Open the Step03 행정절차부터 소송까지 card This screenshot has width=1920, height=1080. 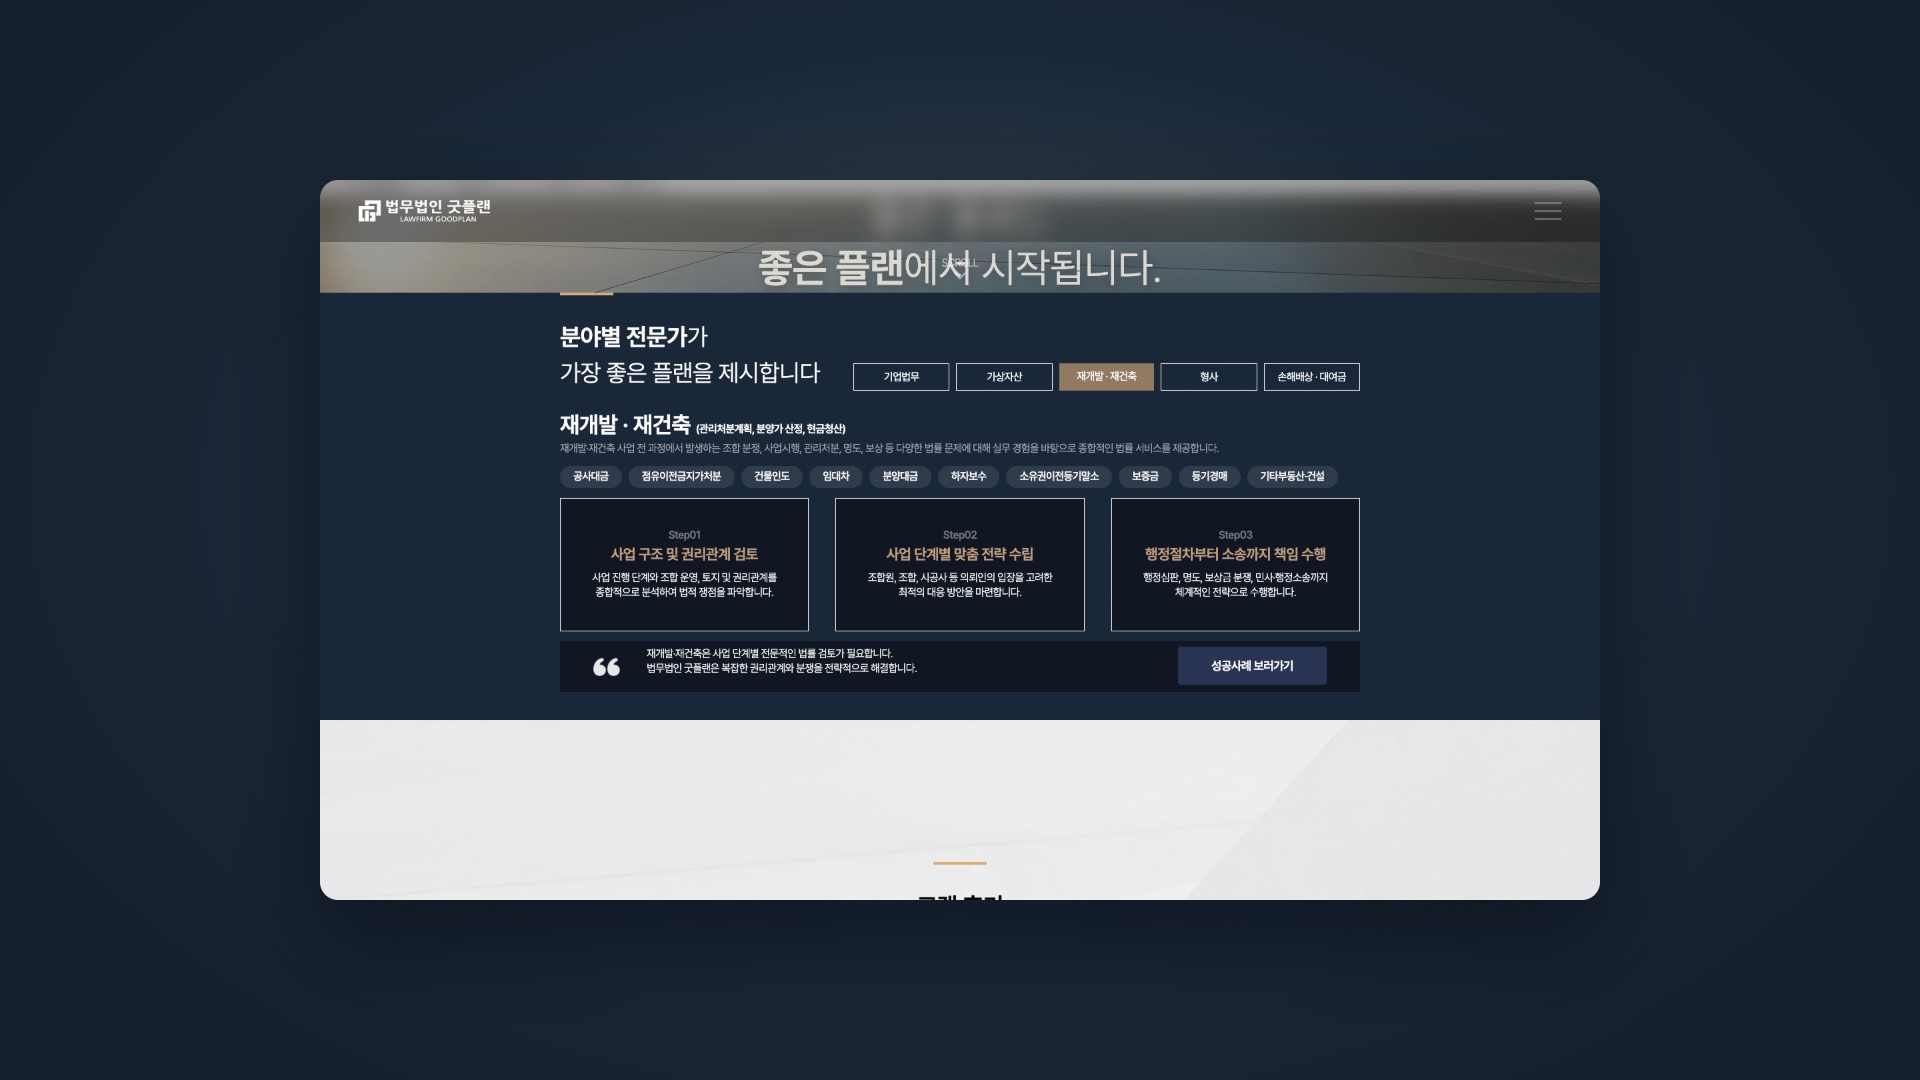(1235, 565)
